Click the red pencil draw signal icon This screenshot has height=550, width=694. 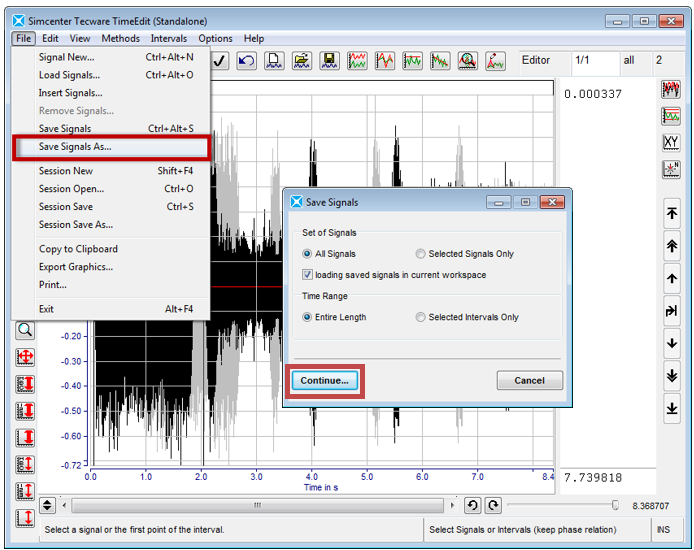click(495, 61)
